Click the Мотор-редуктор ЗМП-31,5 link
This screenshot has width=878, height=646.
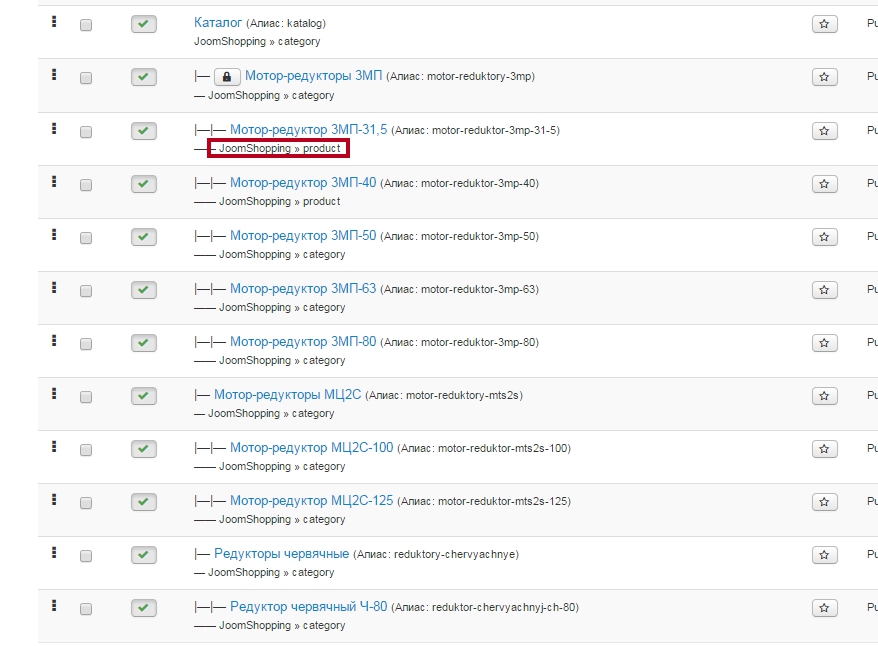(308, 130)
